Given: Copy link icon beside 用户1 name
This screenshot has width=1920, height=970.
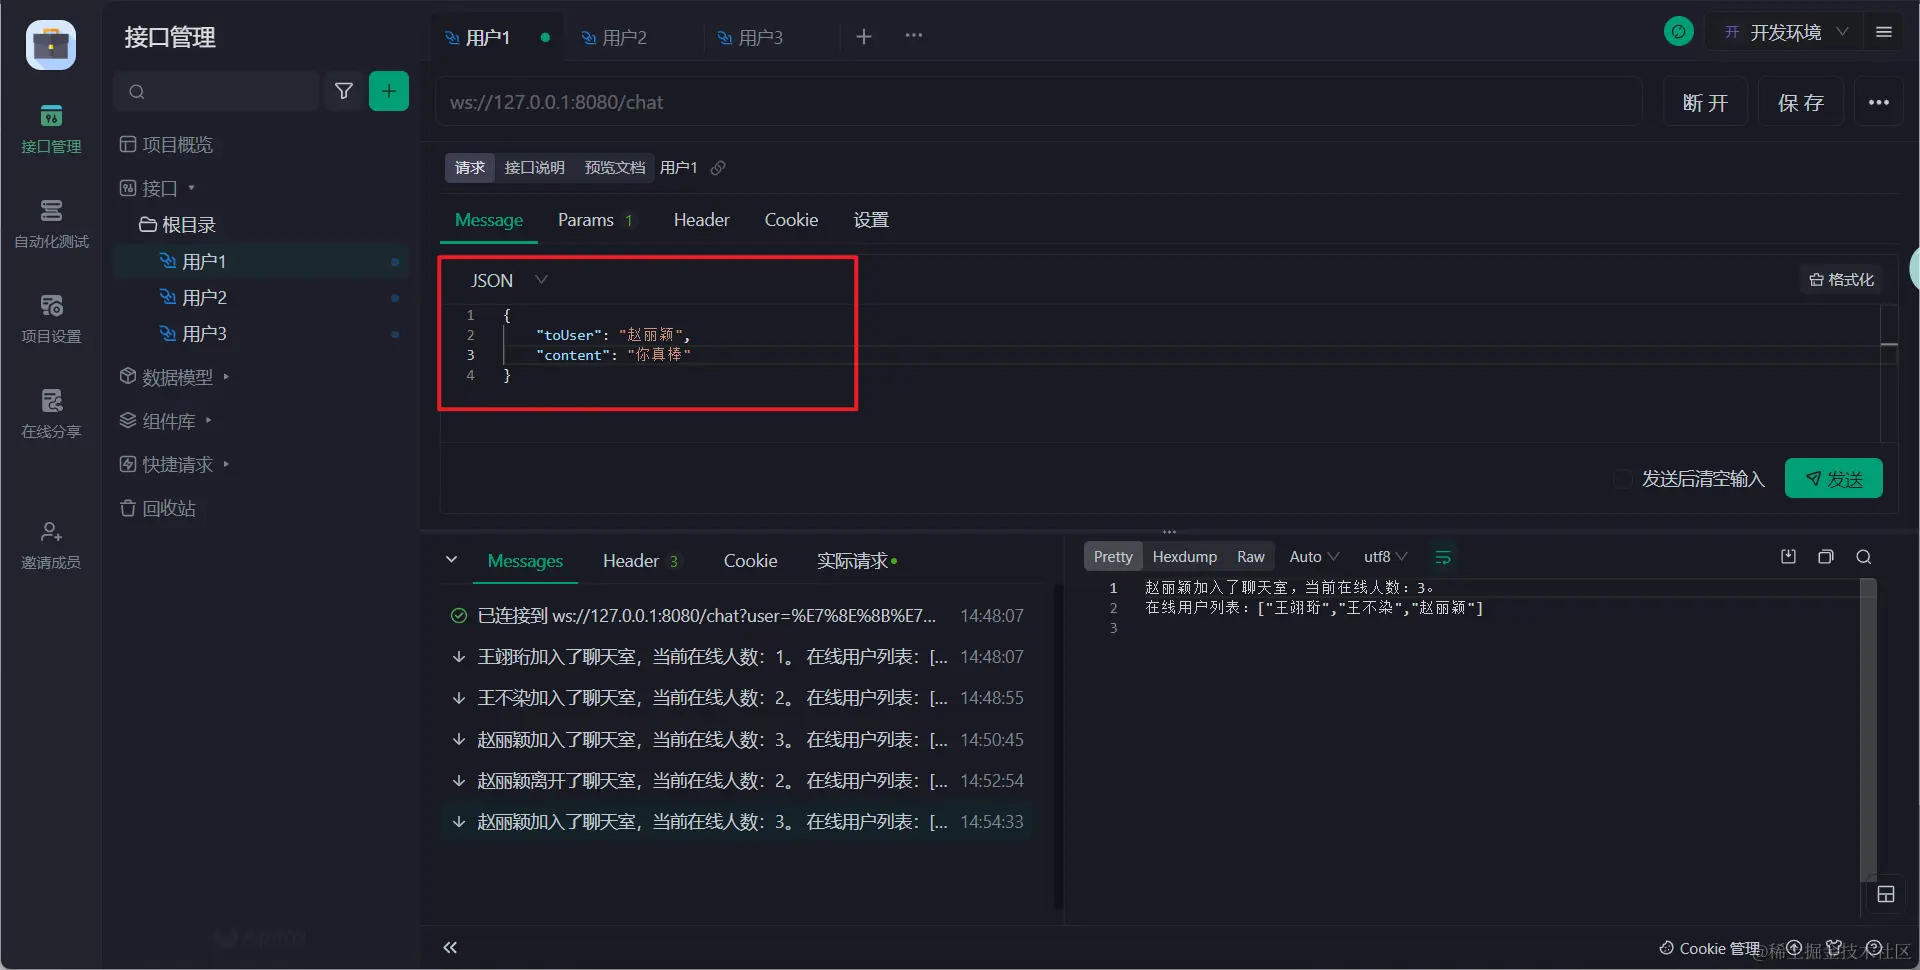Looking at the screenshot, I should 718,168.
